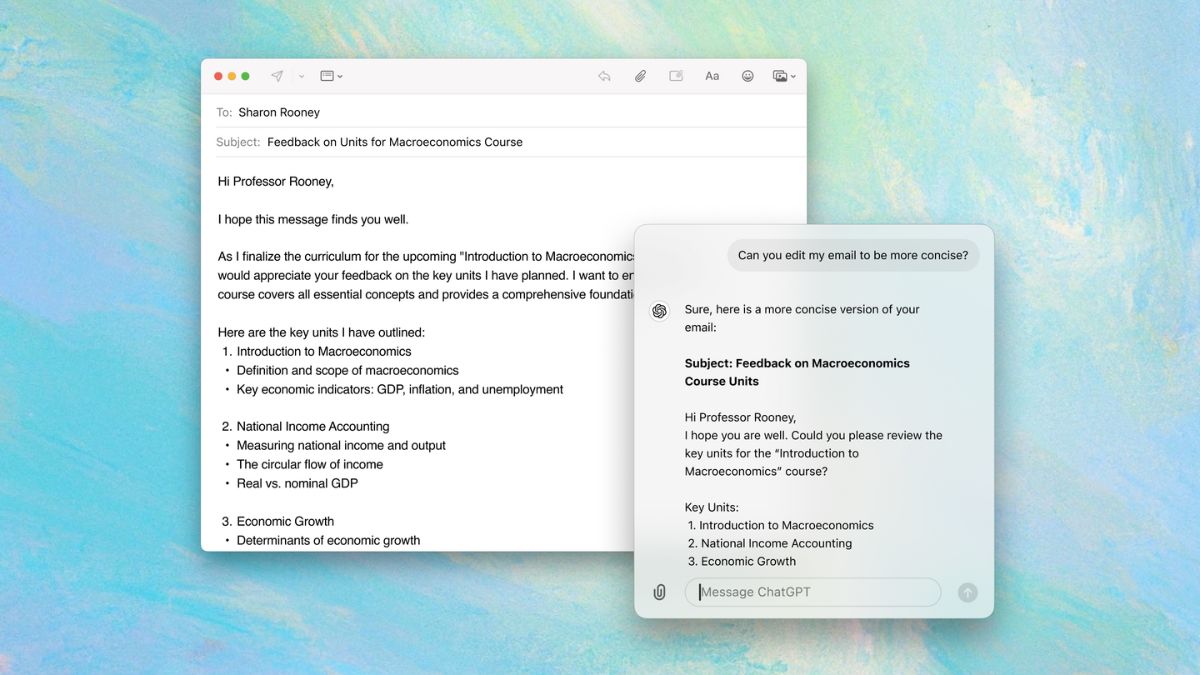Attach a file using Mail's paperclip icon
The image size is (1200, 675).
(640, 75)
